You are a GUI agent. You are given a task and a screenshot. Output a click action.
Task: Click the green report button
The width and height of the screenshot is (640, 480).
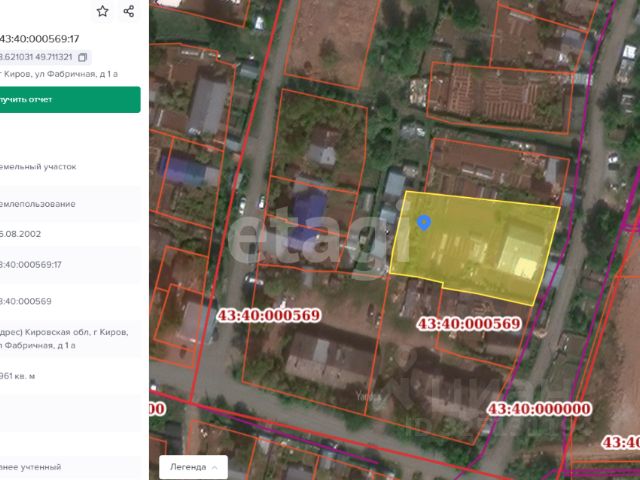tap(70, 100)
